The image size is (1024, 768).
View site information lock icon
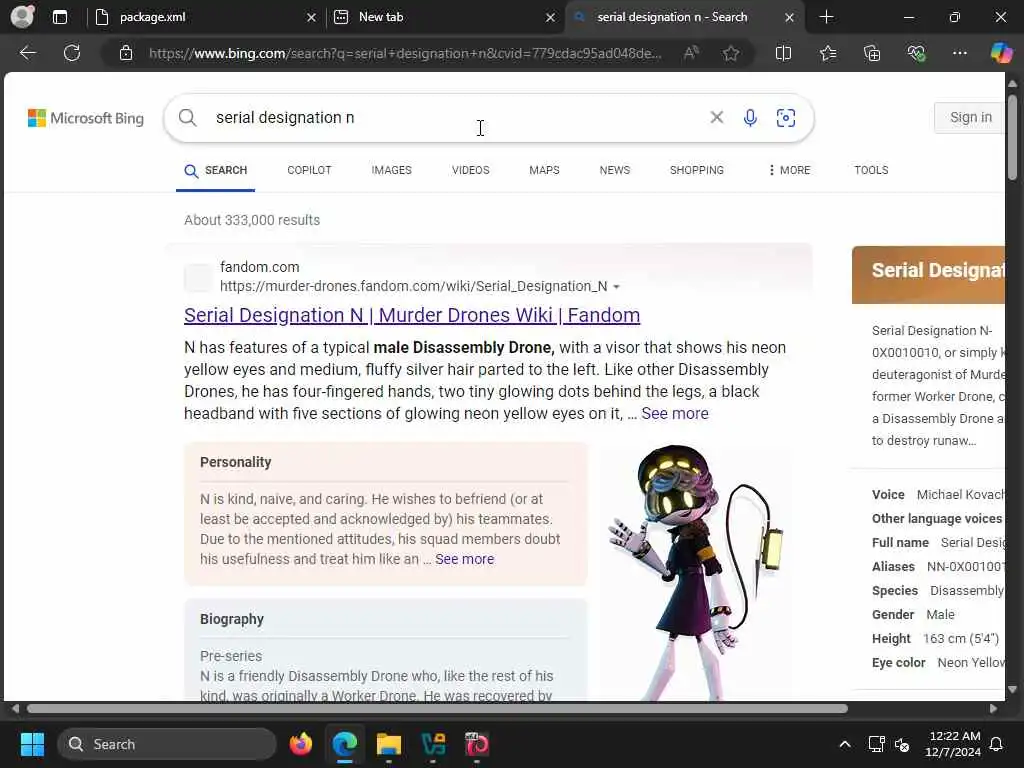(x=126, y=53)
